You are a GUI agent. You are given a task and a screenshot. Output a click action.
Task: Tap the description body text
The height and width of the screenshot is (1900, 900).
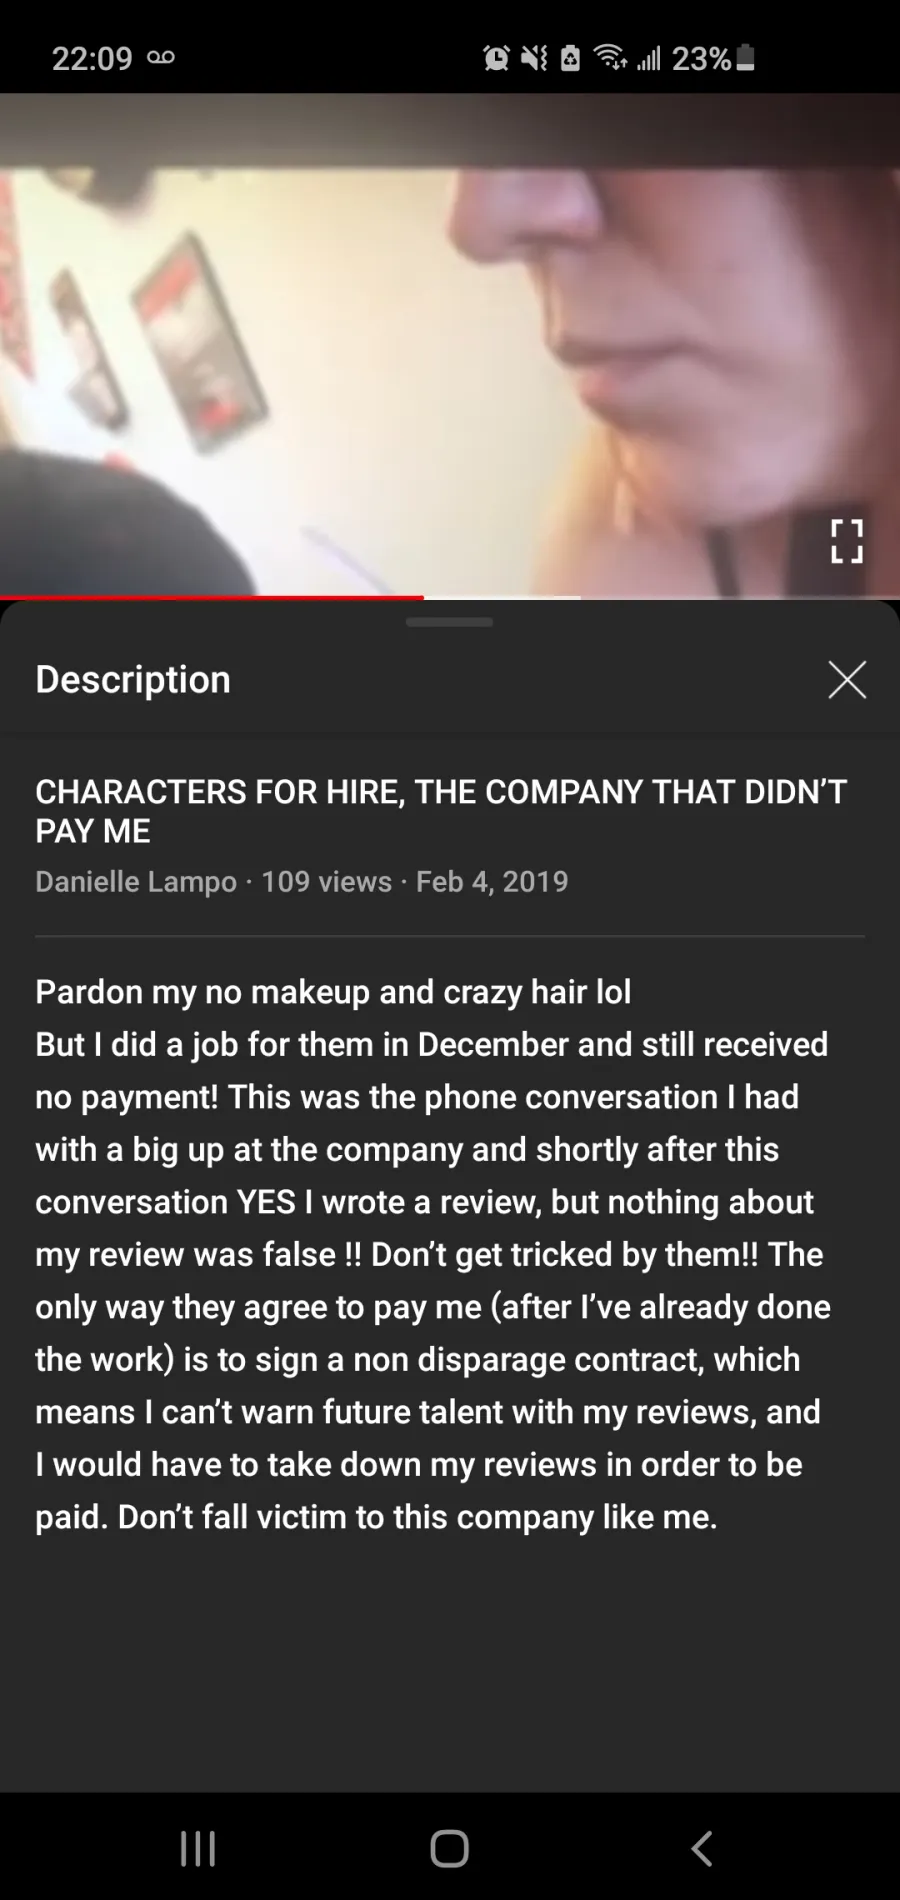tap(433, 1254)
